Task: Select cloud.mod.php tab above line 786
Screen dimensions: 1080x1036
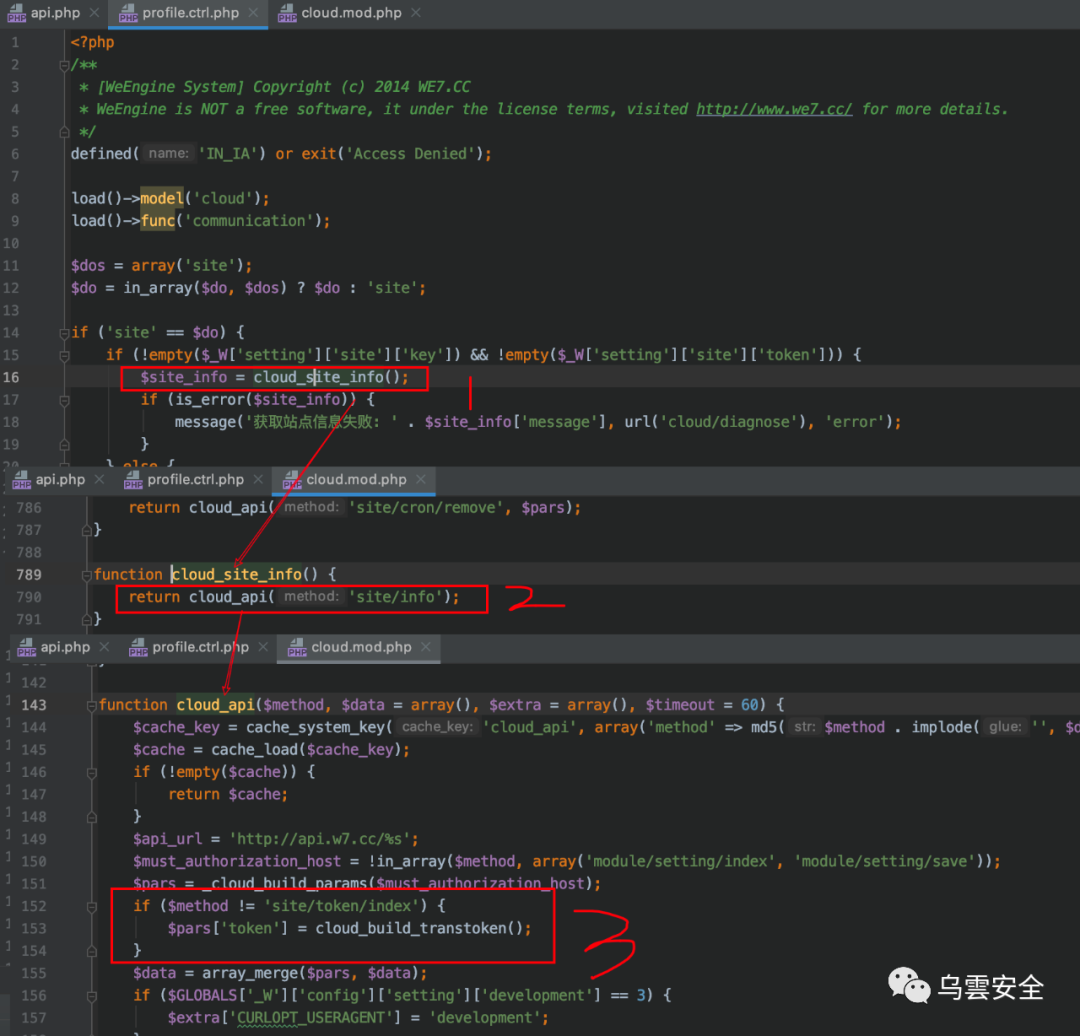Action: point(355,479)
